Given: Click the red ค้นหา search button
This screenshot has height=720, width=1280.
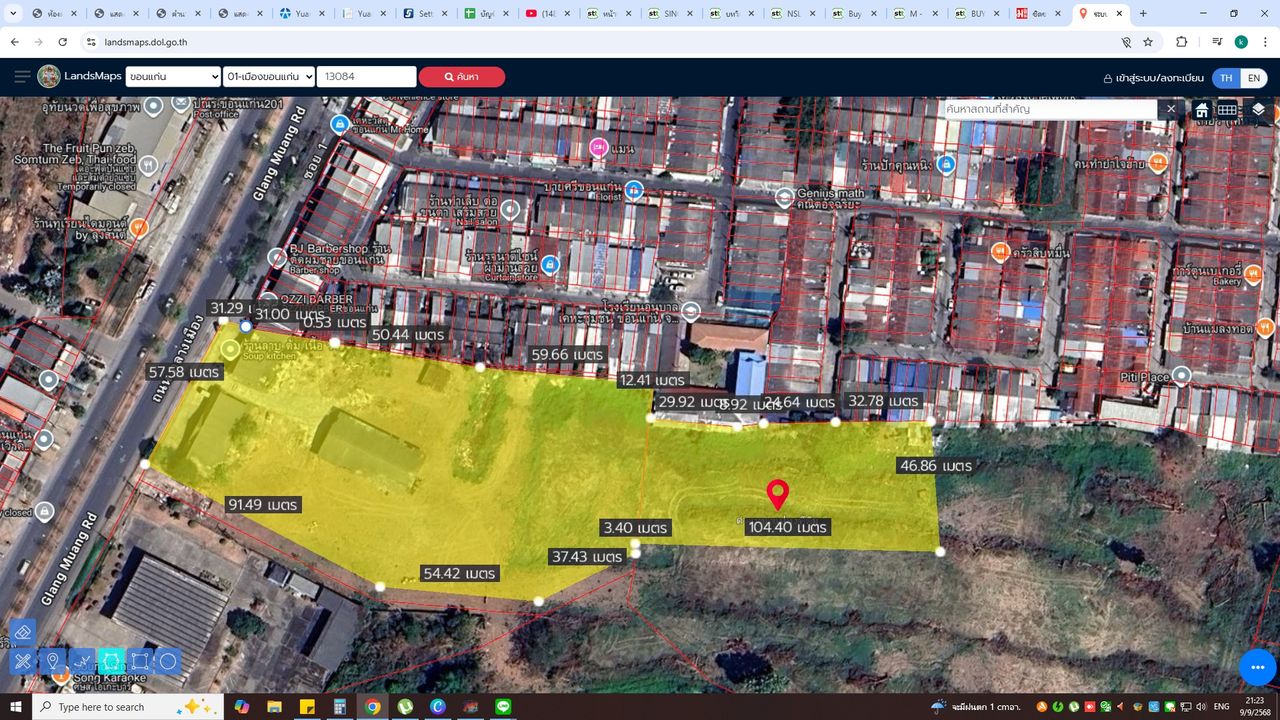Looking at the screenshot, I should tap(461, 77).
